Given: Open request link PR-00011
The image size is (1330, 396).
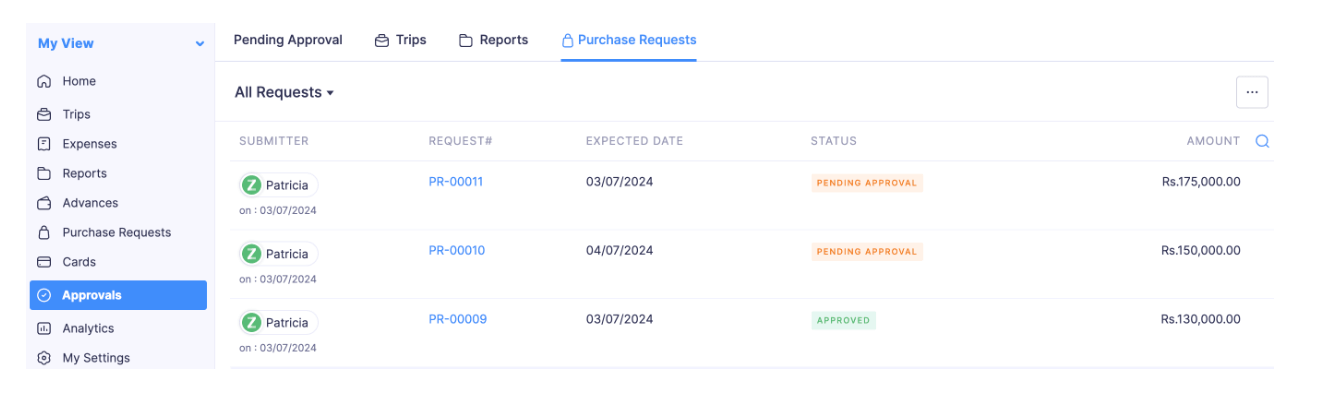Looking at the screenshot, I should point(456,182).
